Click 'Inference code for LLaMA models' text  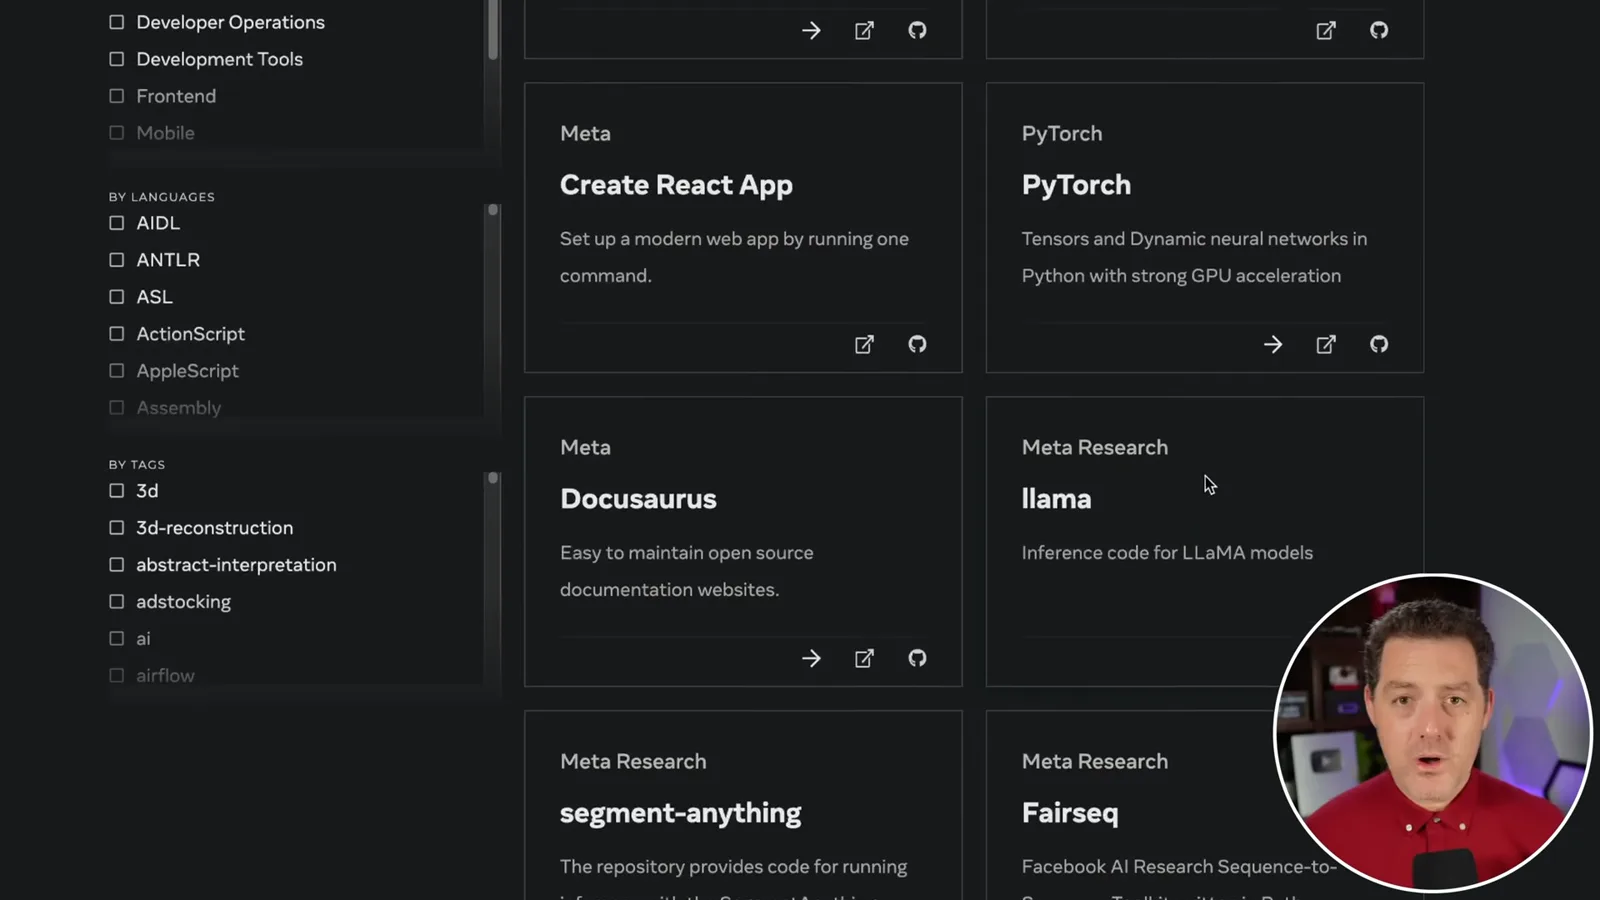[1167, 553]
